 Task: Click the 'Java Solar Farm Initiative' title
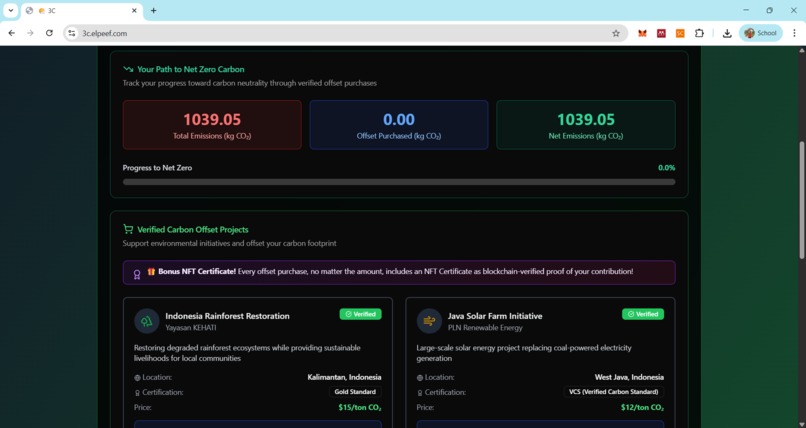click(495, 316)
